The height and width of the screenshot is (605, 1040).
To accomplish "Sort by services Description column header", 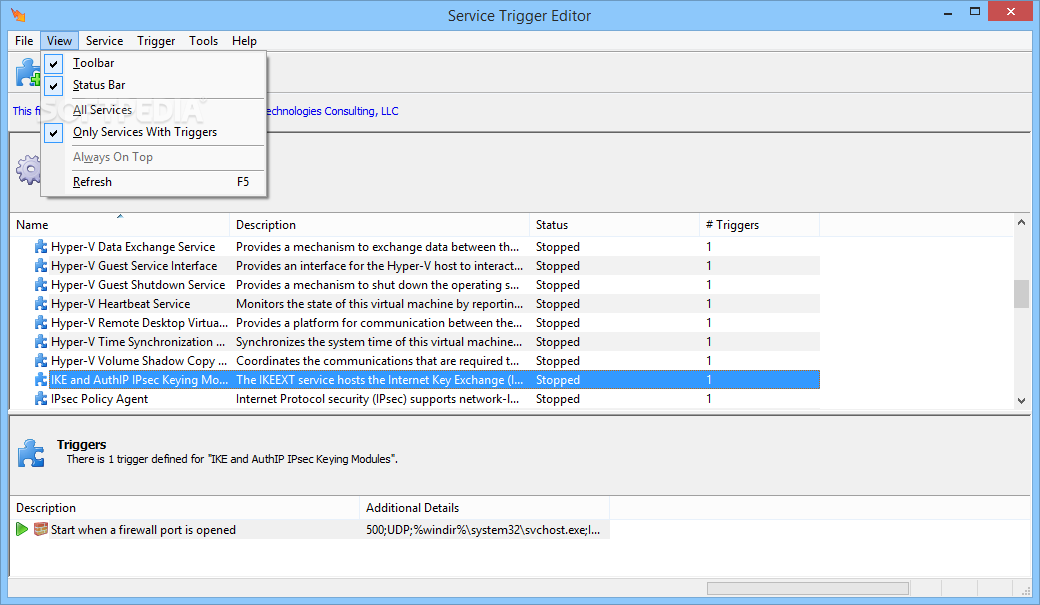I will [x=379, y=225].
